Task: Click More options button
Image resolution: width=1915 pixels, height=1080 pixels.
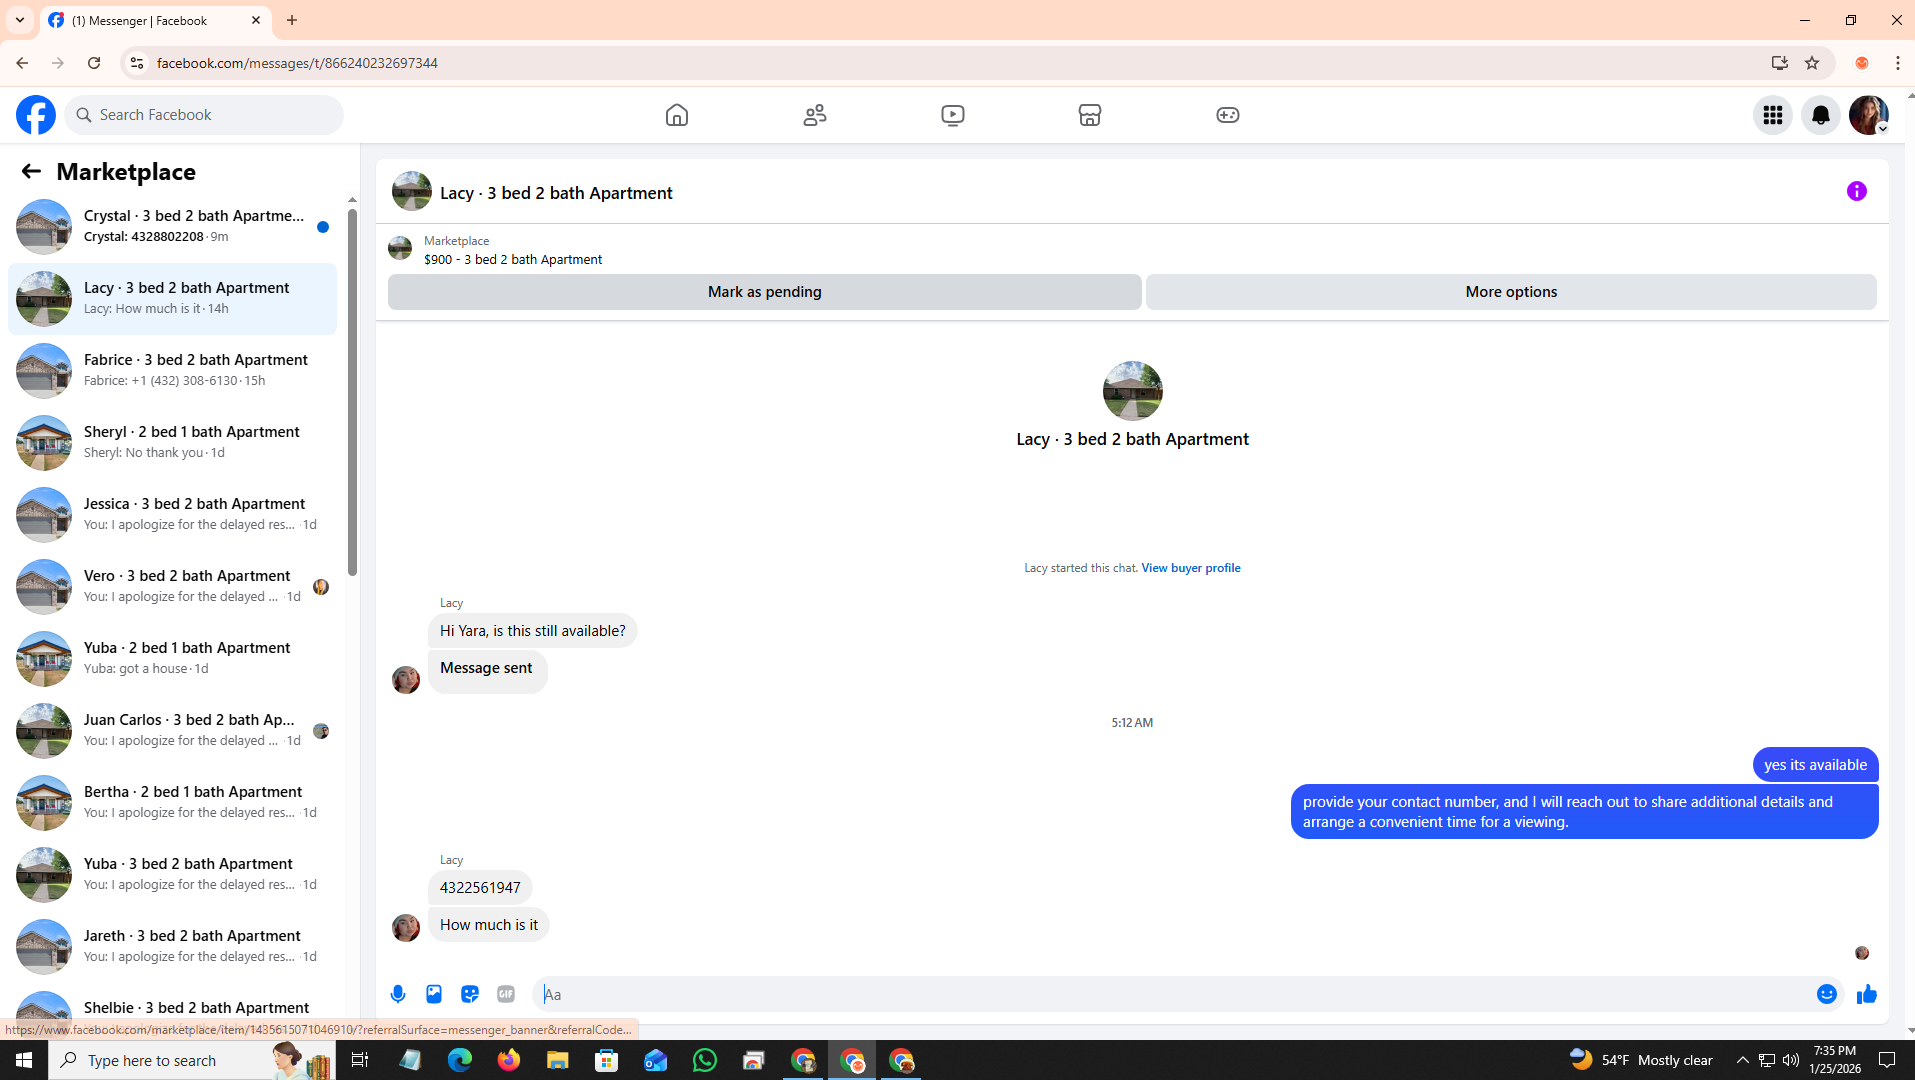Action: (1511, 292)
